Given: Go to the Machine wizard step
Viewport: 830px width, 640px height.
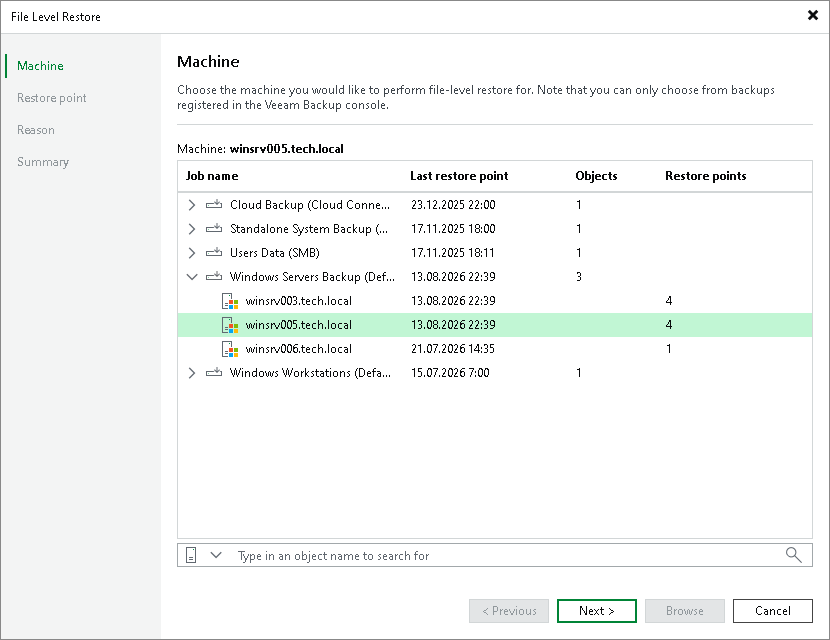Looking at the screenshot, I should (x=40, y=66).
